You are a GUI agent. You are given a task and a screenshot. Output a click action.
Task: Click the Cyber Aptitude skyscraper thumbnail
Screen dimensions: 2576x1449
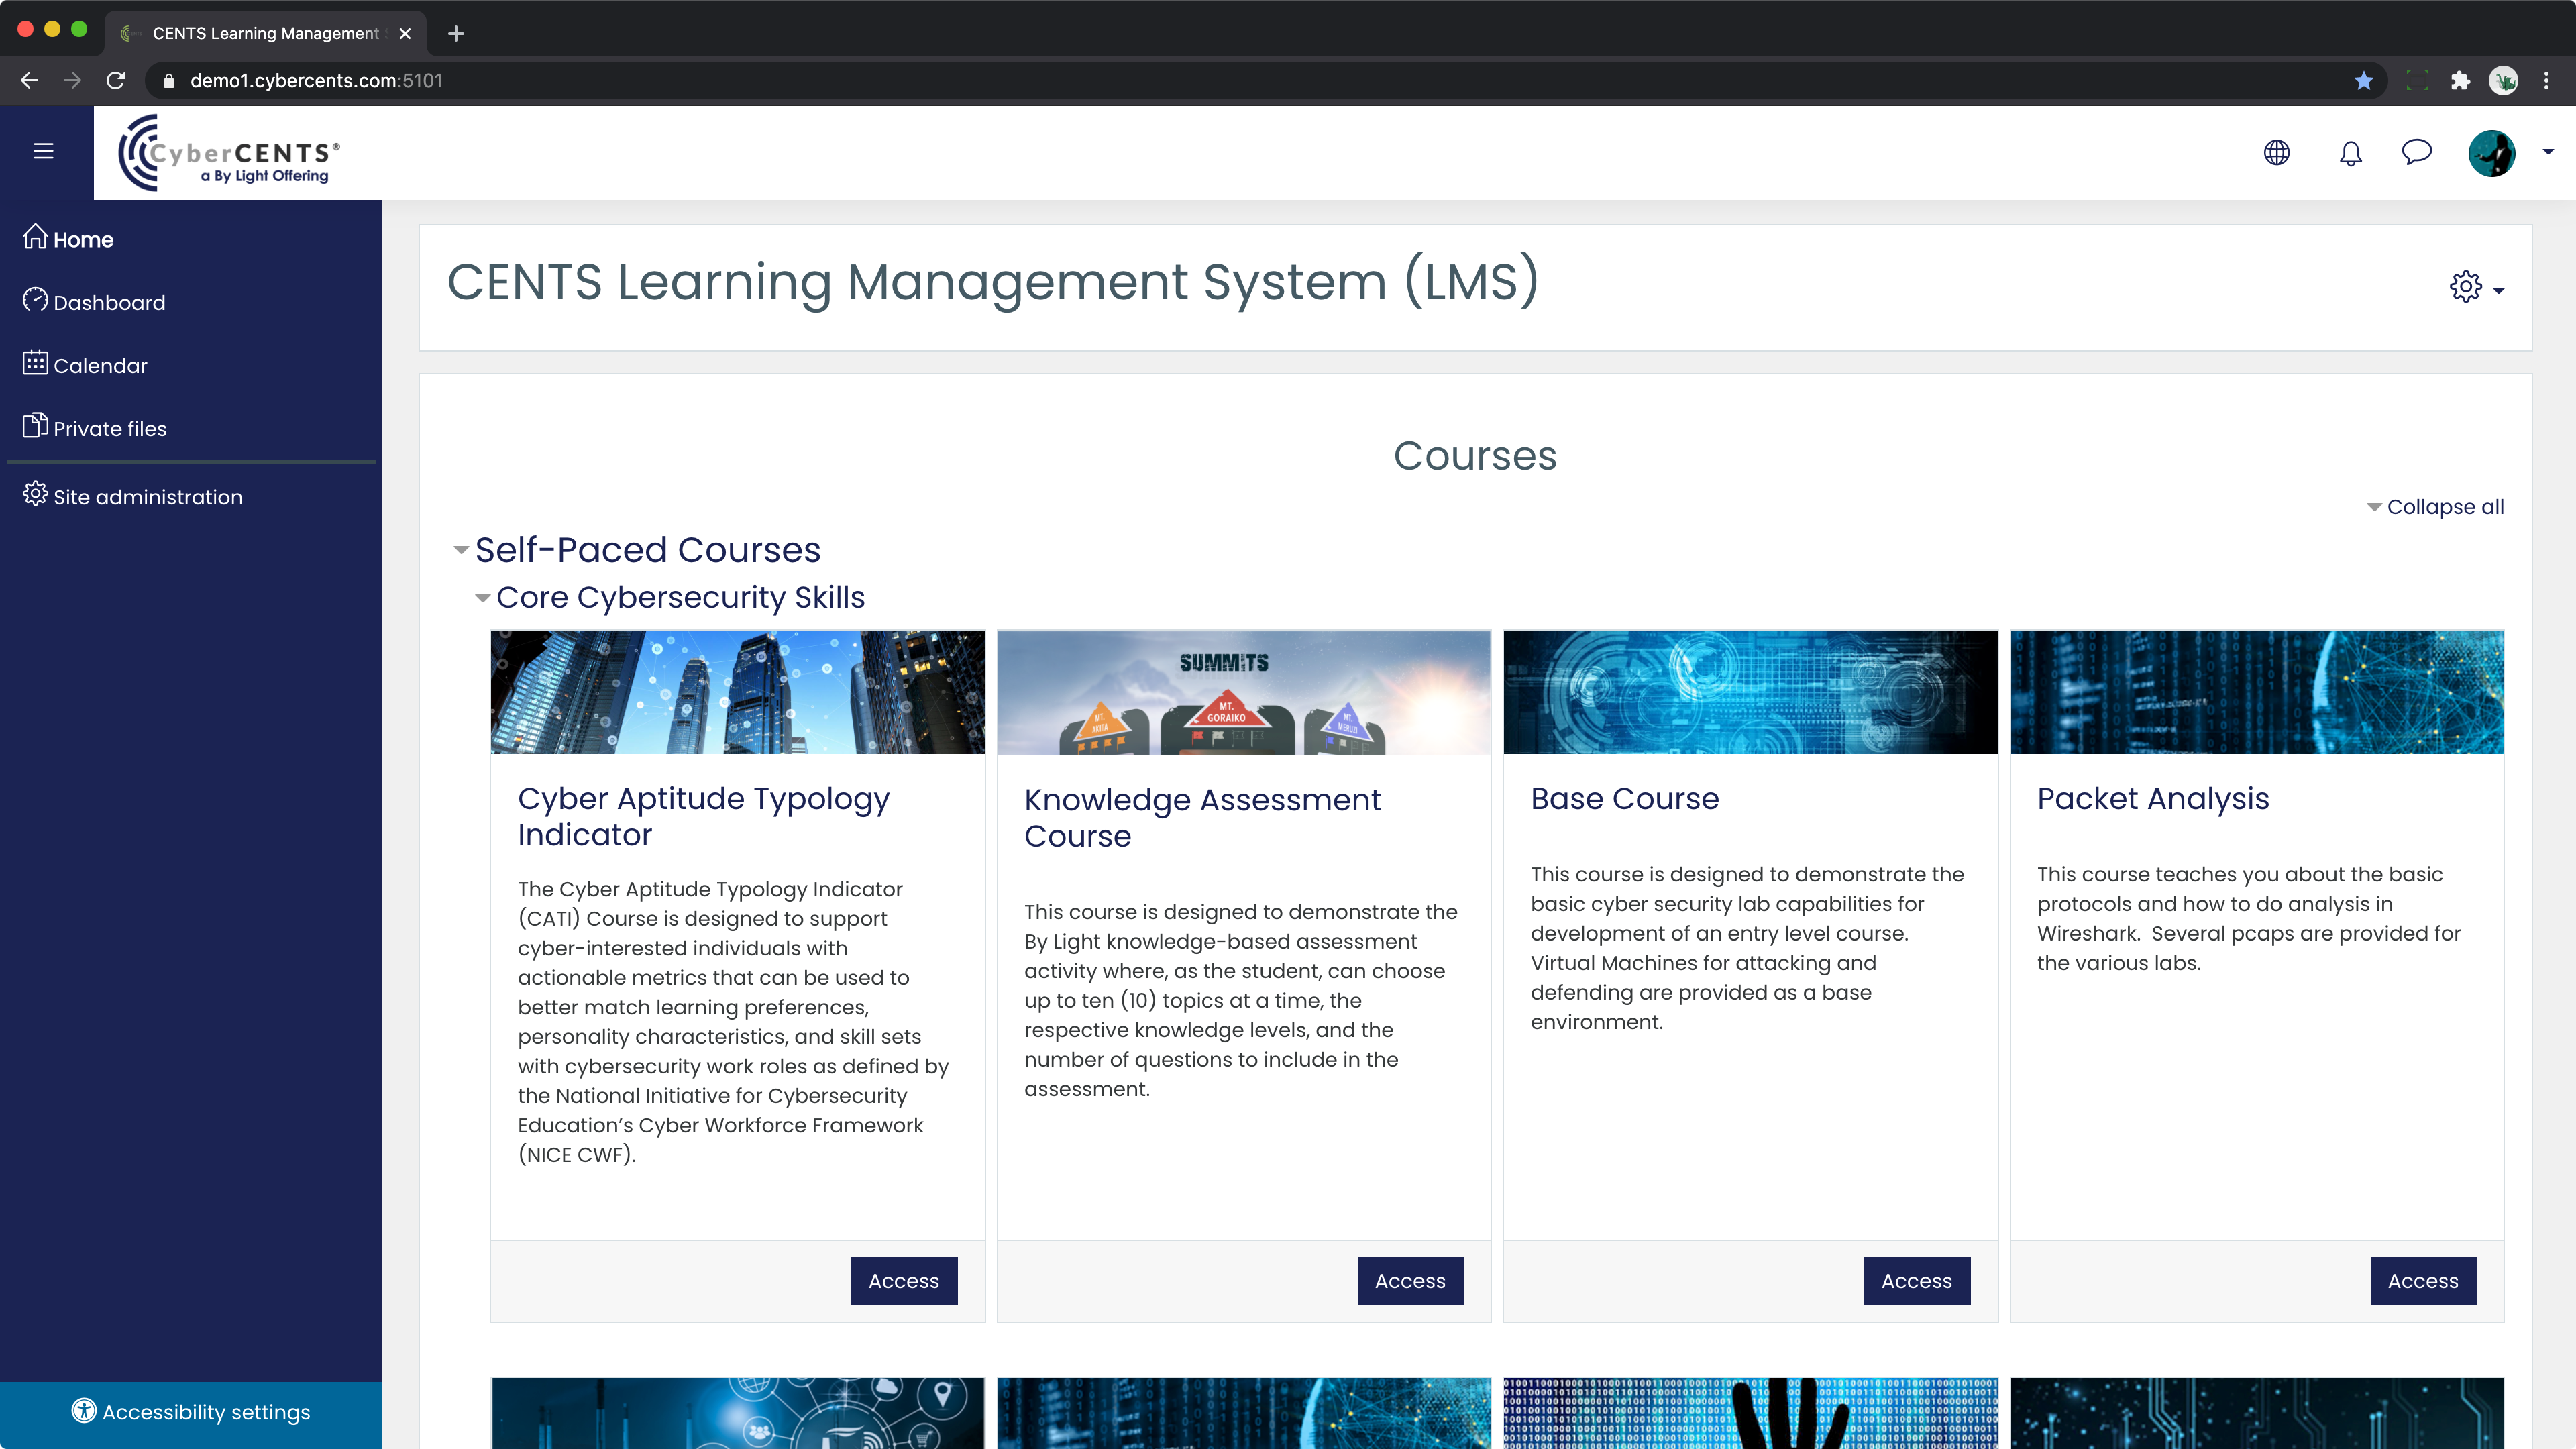(737, 692)
